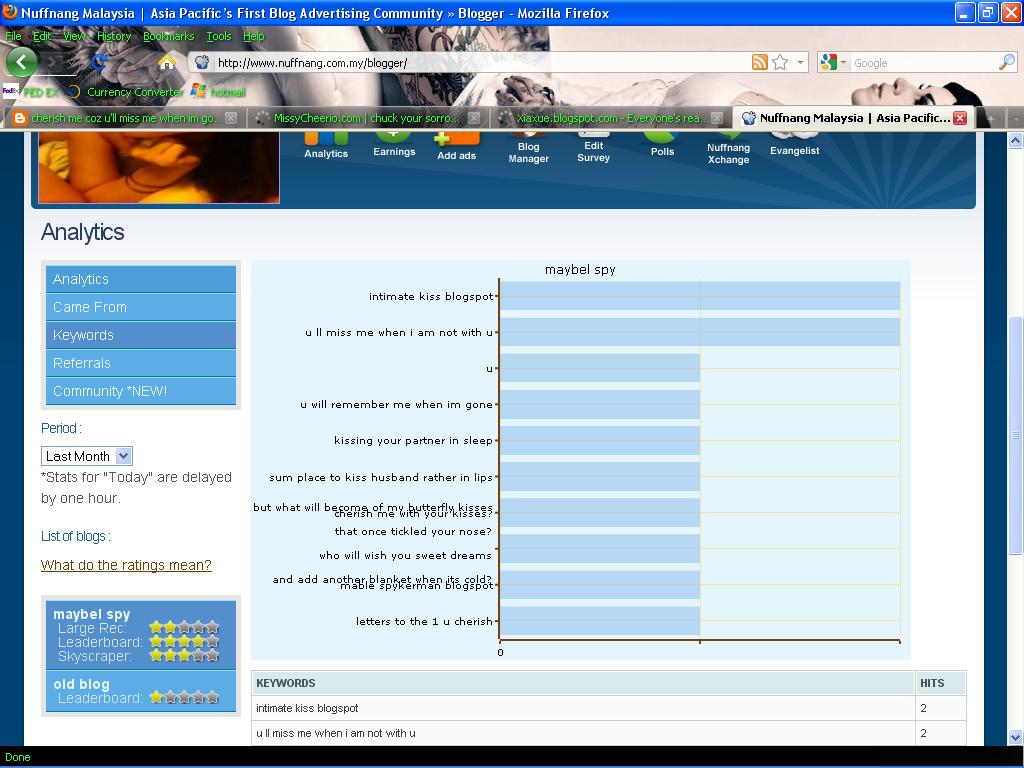Open the History menu
1024x768 pixels.
coord(114,36)
